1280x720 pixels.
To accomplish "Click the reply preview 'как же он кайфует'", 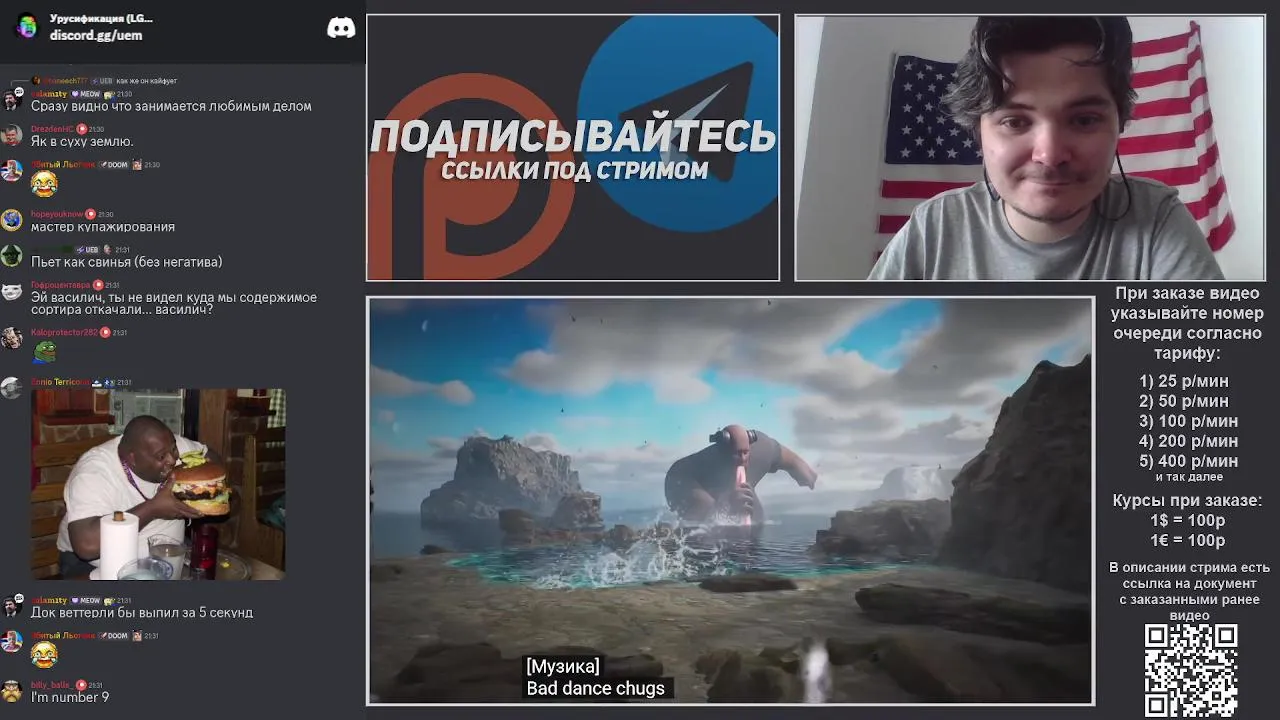I will coord(146,81).
